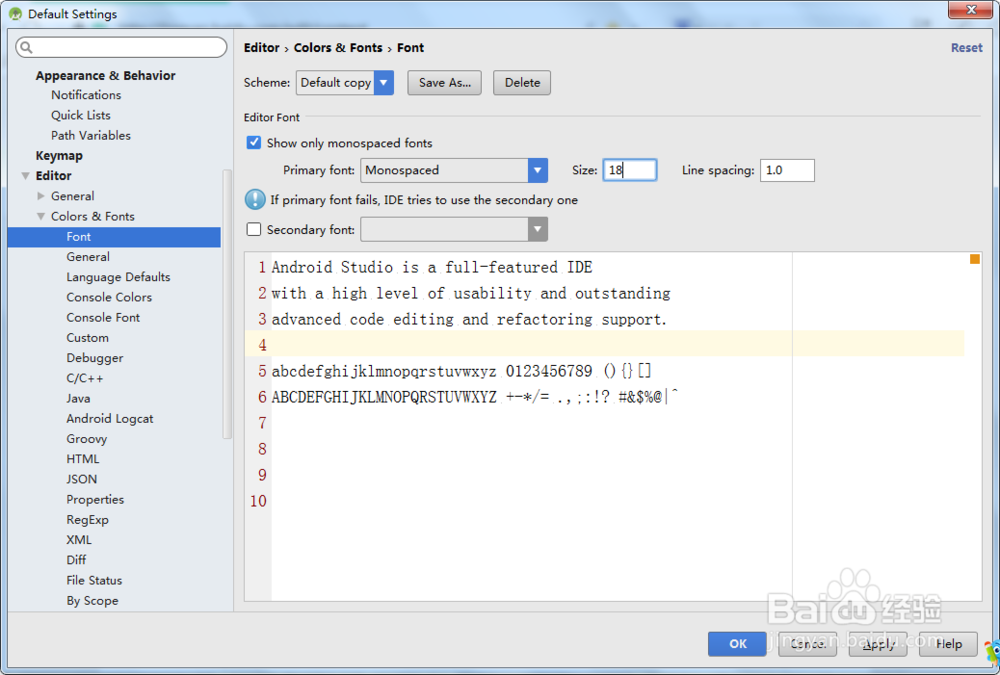Enable the Secondary font checkbox
This screenshot has width=1000, height=675.
coord(253,229)
